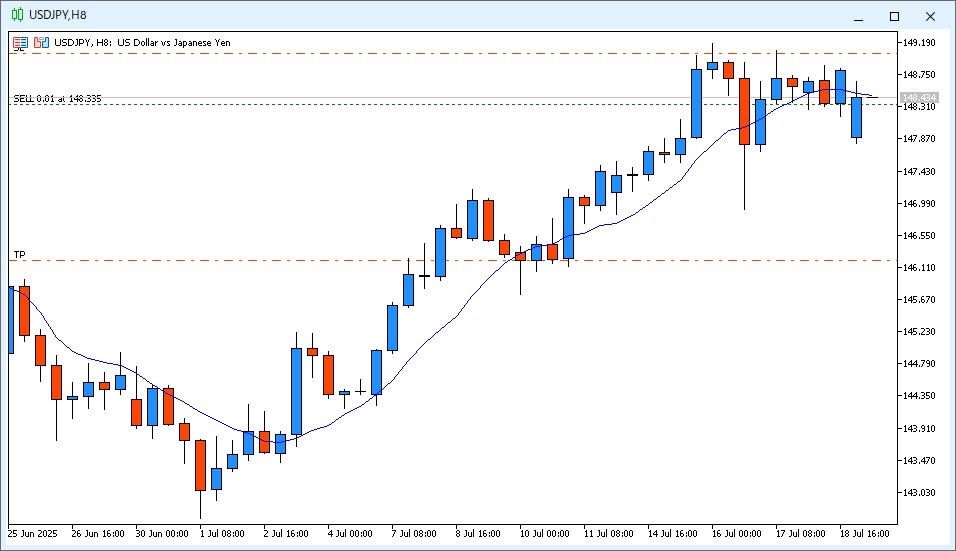Click 'USDJPY, H8: US Dollar vs Japanese Yen' label
This screenshot has height=551, width=956.
[x=142, y=43]
